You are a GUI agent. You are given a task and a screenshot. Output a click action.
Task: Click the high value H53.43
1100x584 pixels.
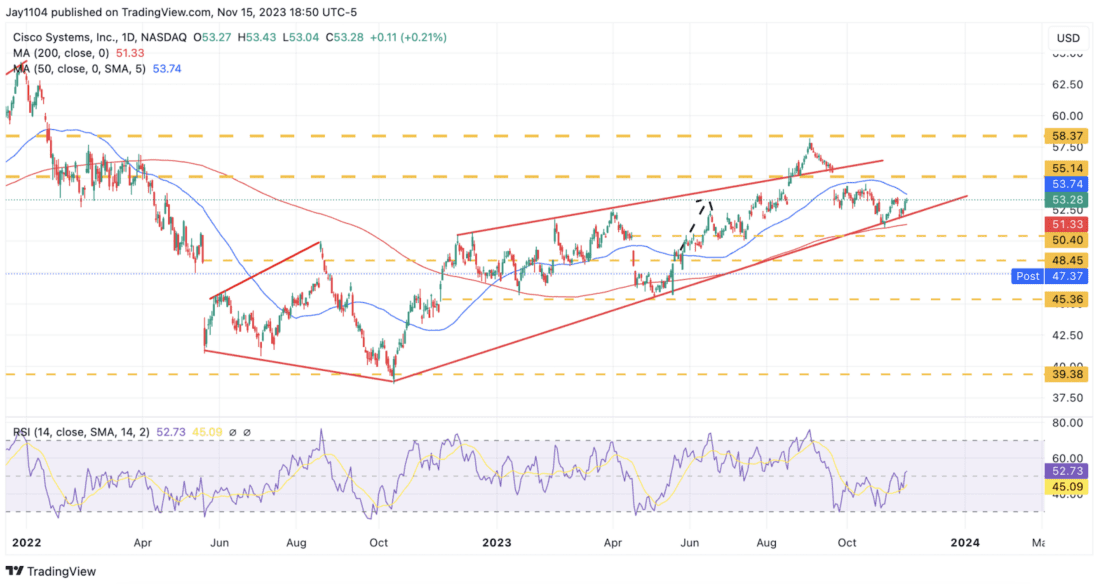click(257, 37)
